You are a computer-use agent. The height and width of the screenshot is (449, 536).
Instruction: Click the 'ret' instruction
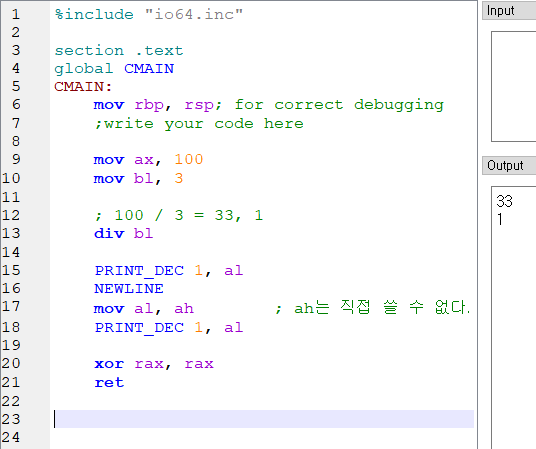coord(109,383)
